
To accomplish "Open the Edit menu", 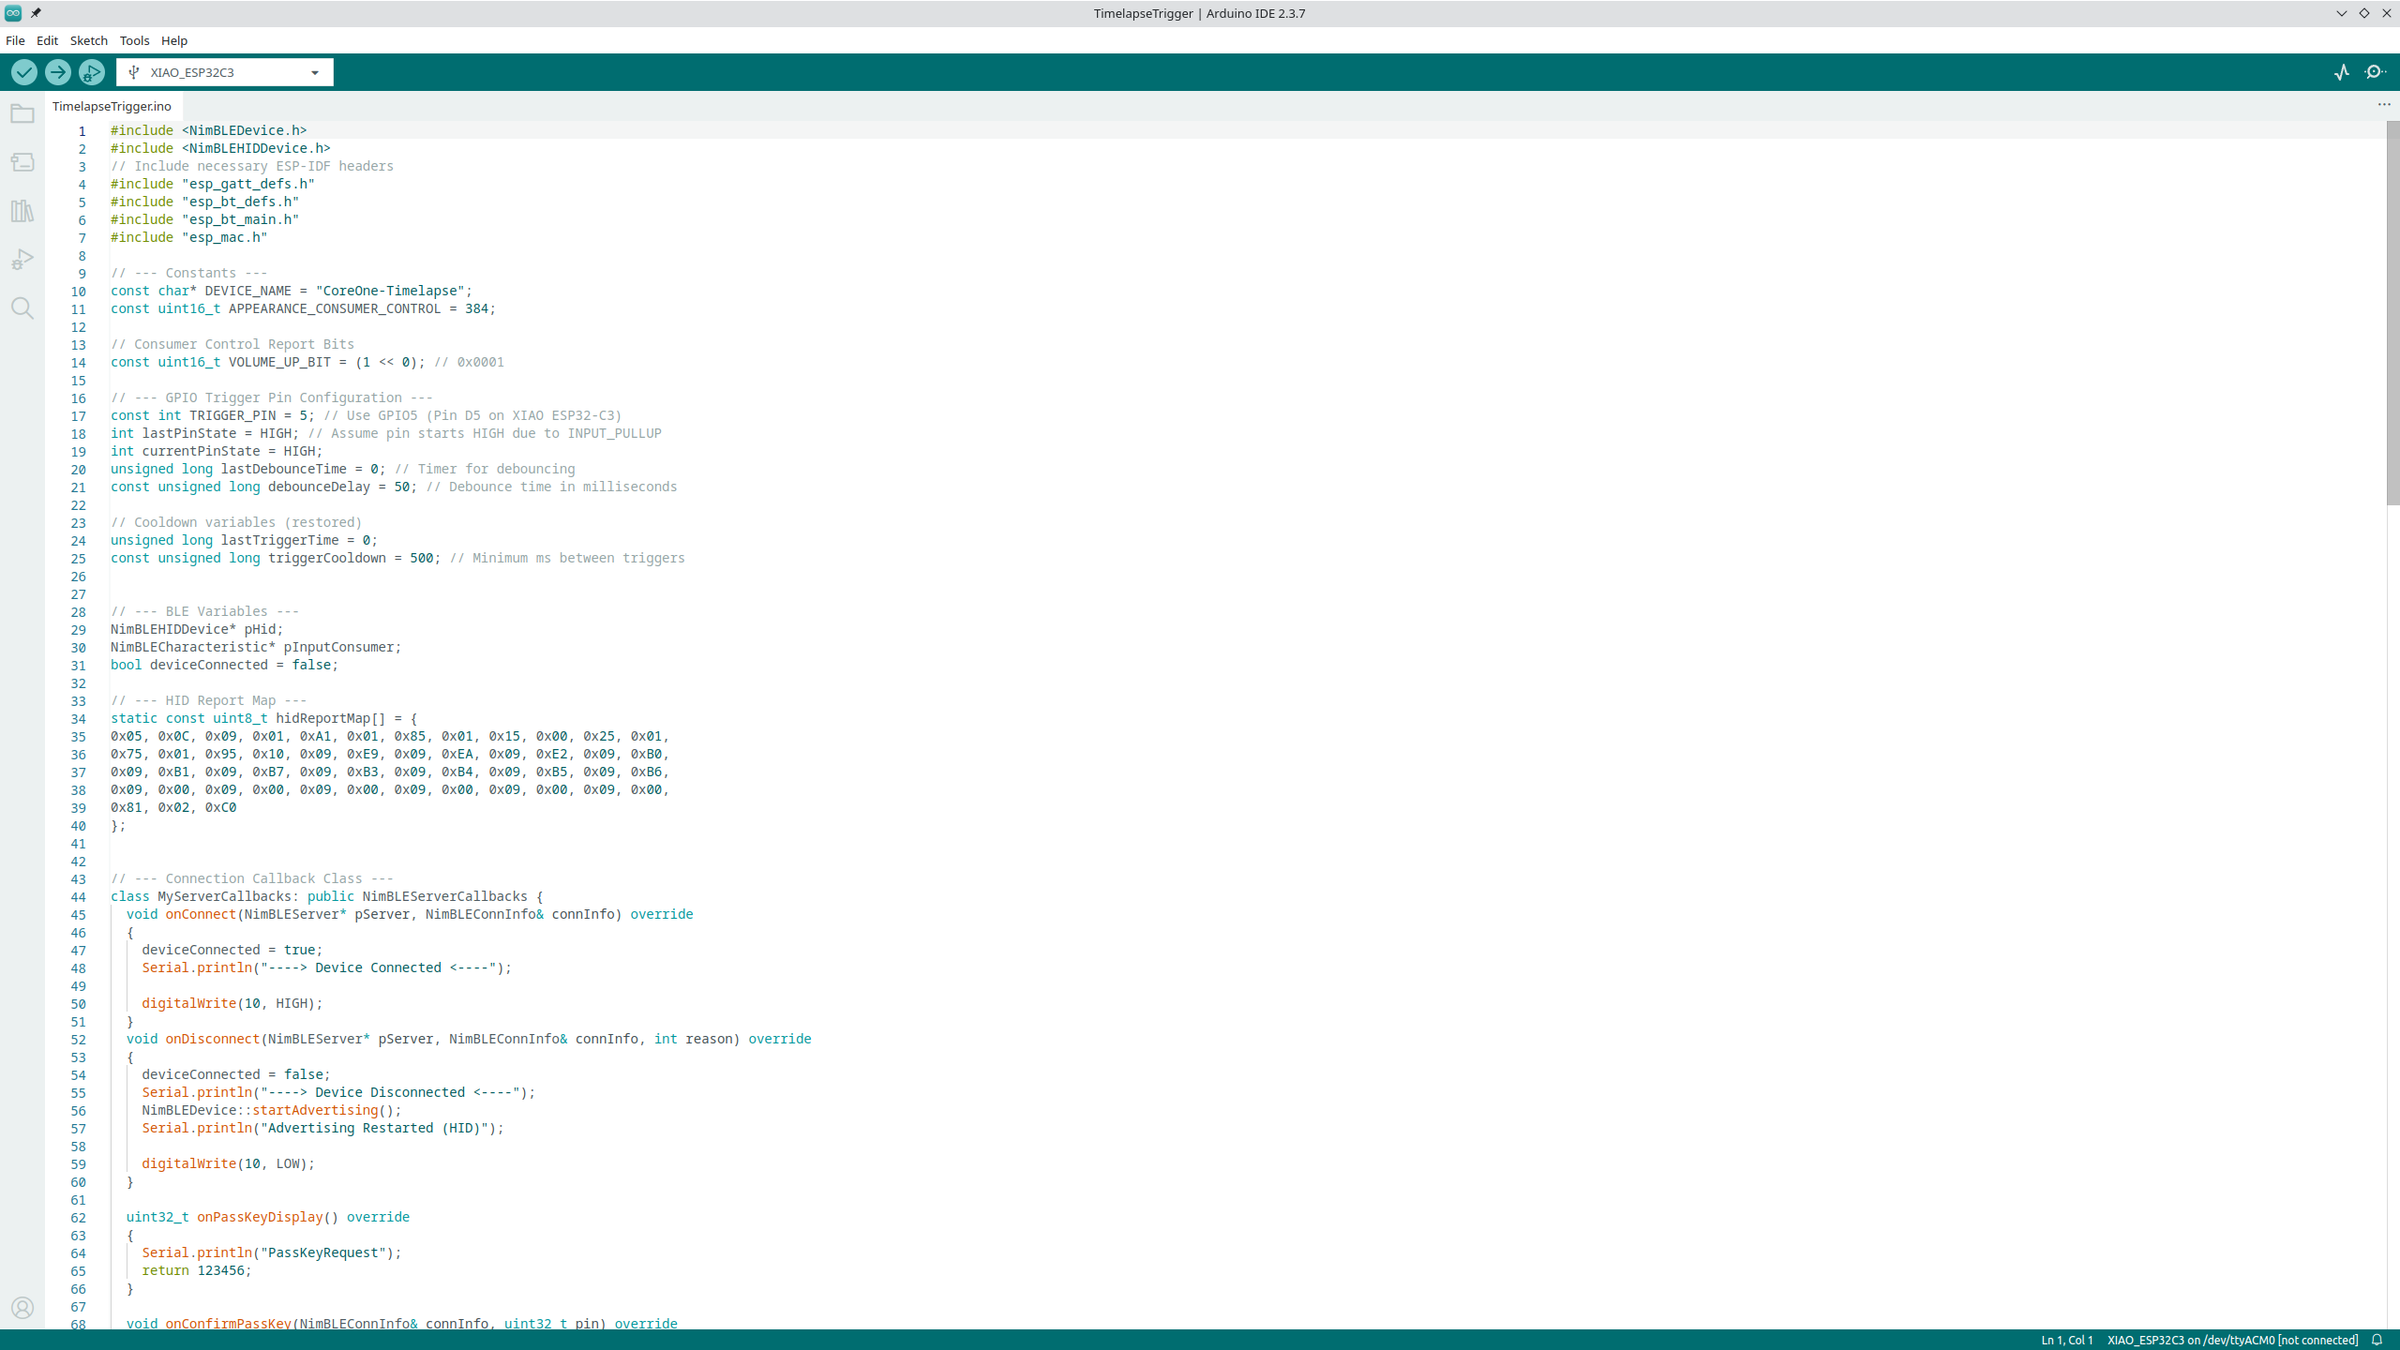I will pos(47,41).
